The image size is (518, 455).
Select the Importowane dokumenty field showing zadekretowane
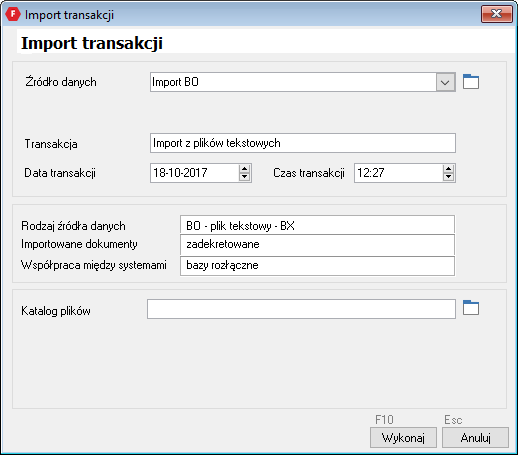317,245
